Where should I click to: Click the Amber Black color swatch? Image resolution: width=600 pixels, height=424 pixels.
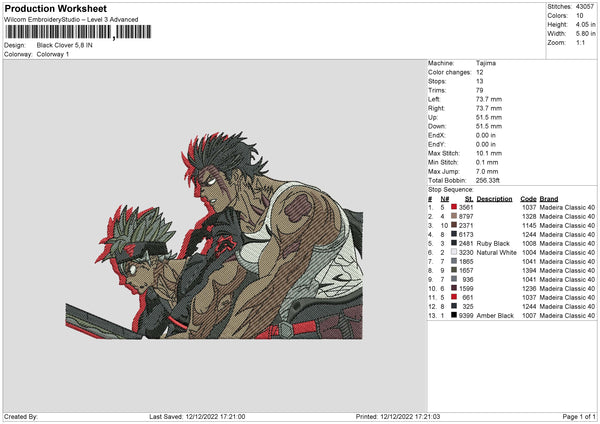pos(454,315)
